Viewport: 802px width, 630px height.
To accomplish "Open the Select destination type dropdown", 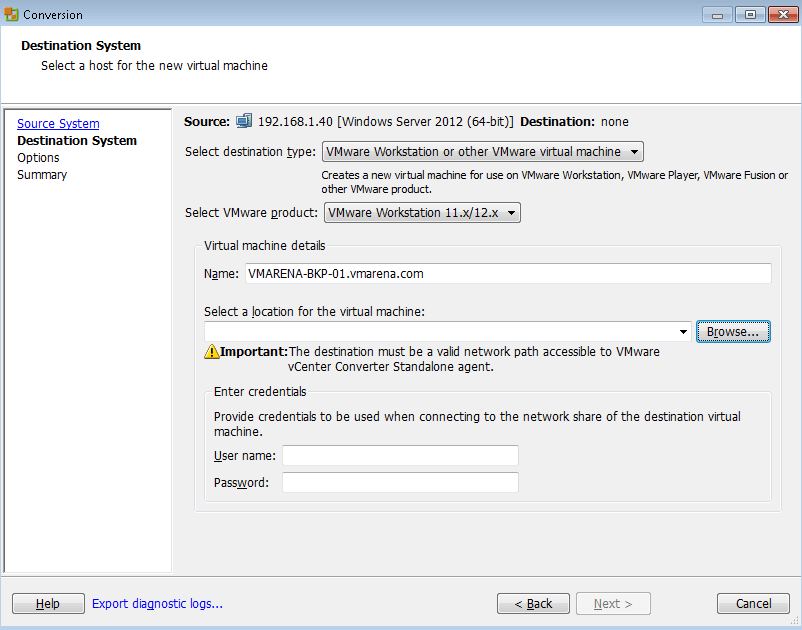I will [482, 152].
